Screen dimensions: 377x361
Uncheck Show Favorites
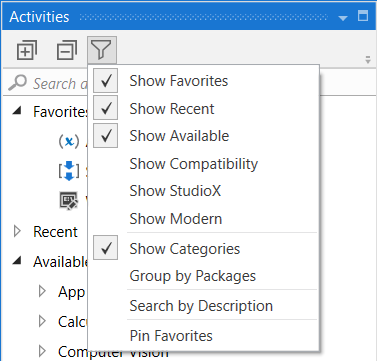[203, 81]
